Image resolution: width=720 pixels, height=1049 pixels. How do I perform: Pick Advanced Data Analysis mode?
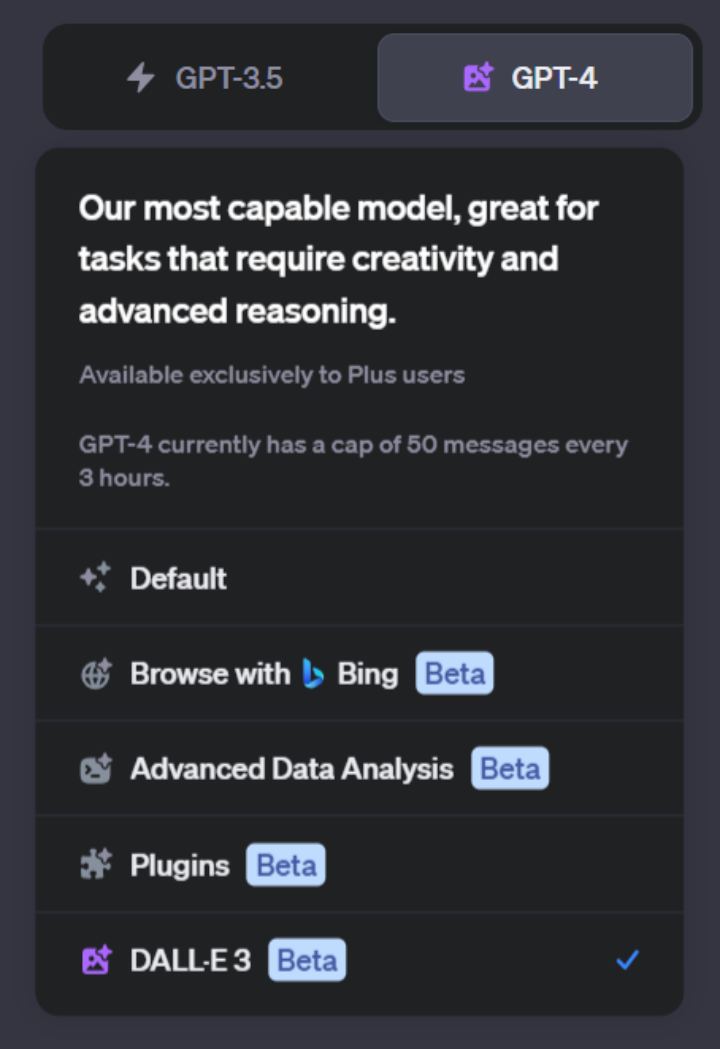[x=291, y=769]
